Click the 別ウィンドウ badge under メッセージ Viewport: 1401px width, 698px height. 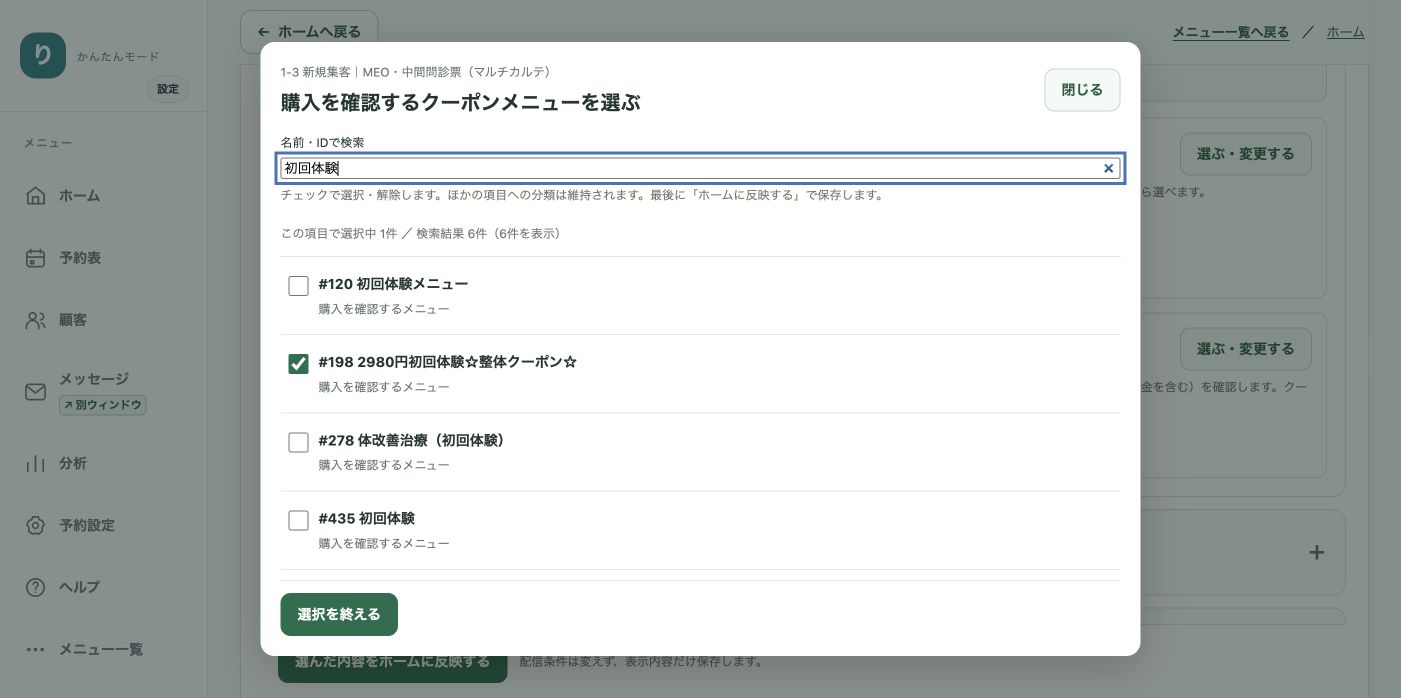coord(103,405)
